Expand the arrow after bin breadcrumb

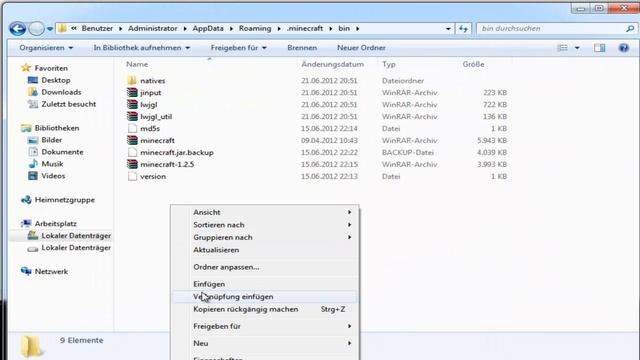(x=358, y=29)
